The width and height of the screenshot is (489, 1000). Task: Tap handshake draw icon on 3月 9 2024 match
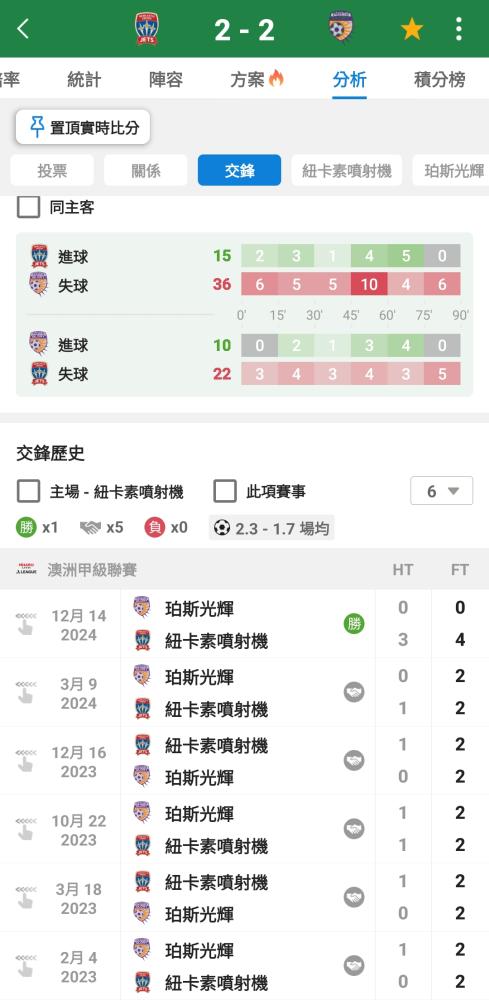pyautogui.click(x=354, y=692)
